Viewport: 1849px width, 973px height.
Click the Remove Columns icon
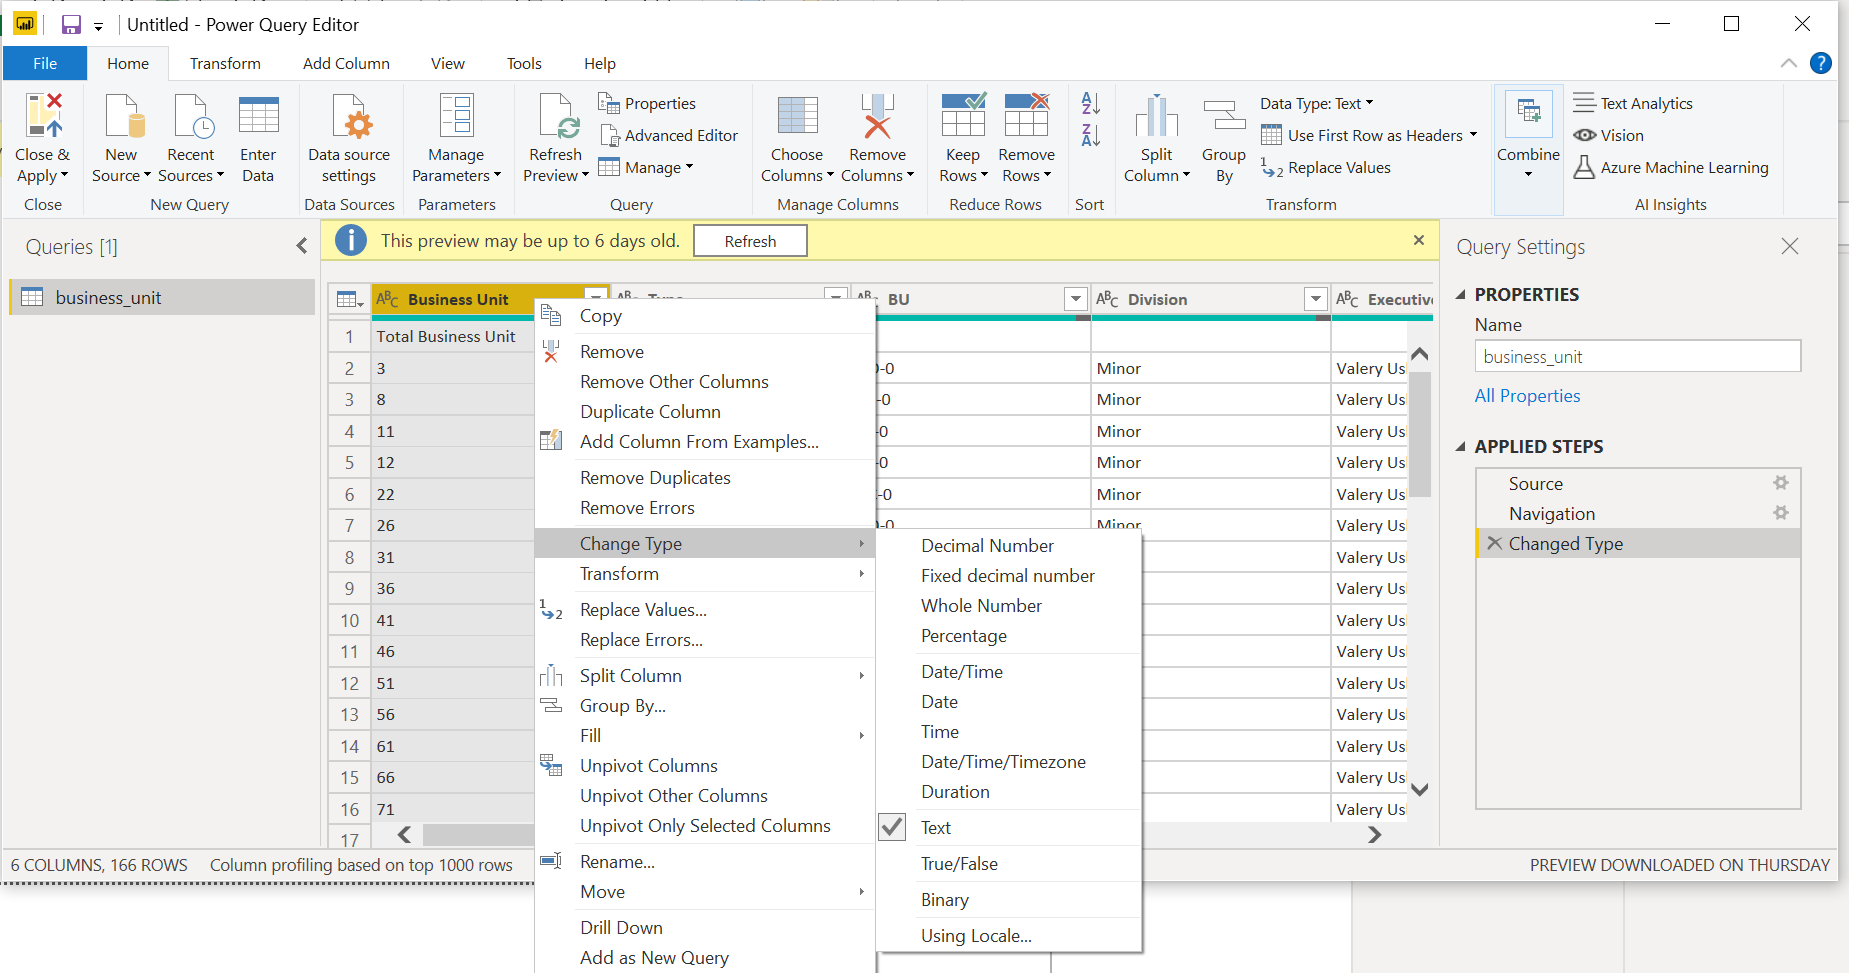(x=877, y=117)
